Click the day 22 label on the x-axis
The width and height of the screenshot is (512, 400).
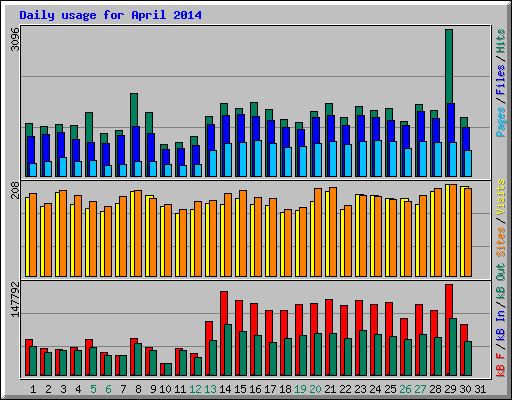tap(345, 389)
